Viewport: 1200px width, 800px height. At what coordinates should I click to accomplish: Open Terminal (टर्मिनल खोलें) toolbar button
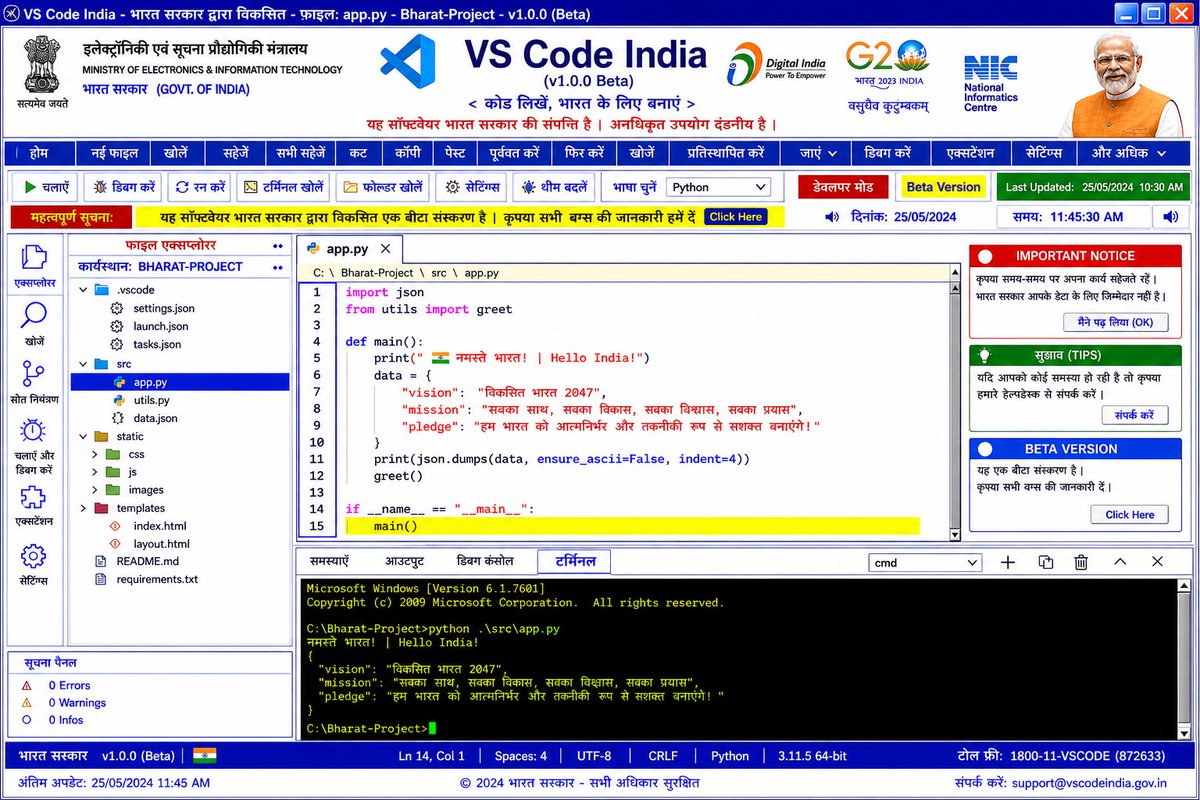(283, 187)
